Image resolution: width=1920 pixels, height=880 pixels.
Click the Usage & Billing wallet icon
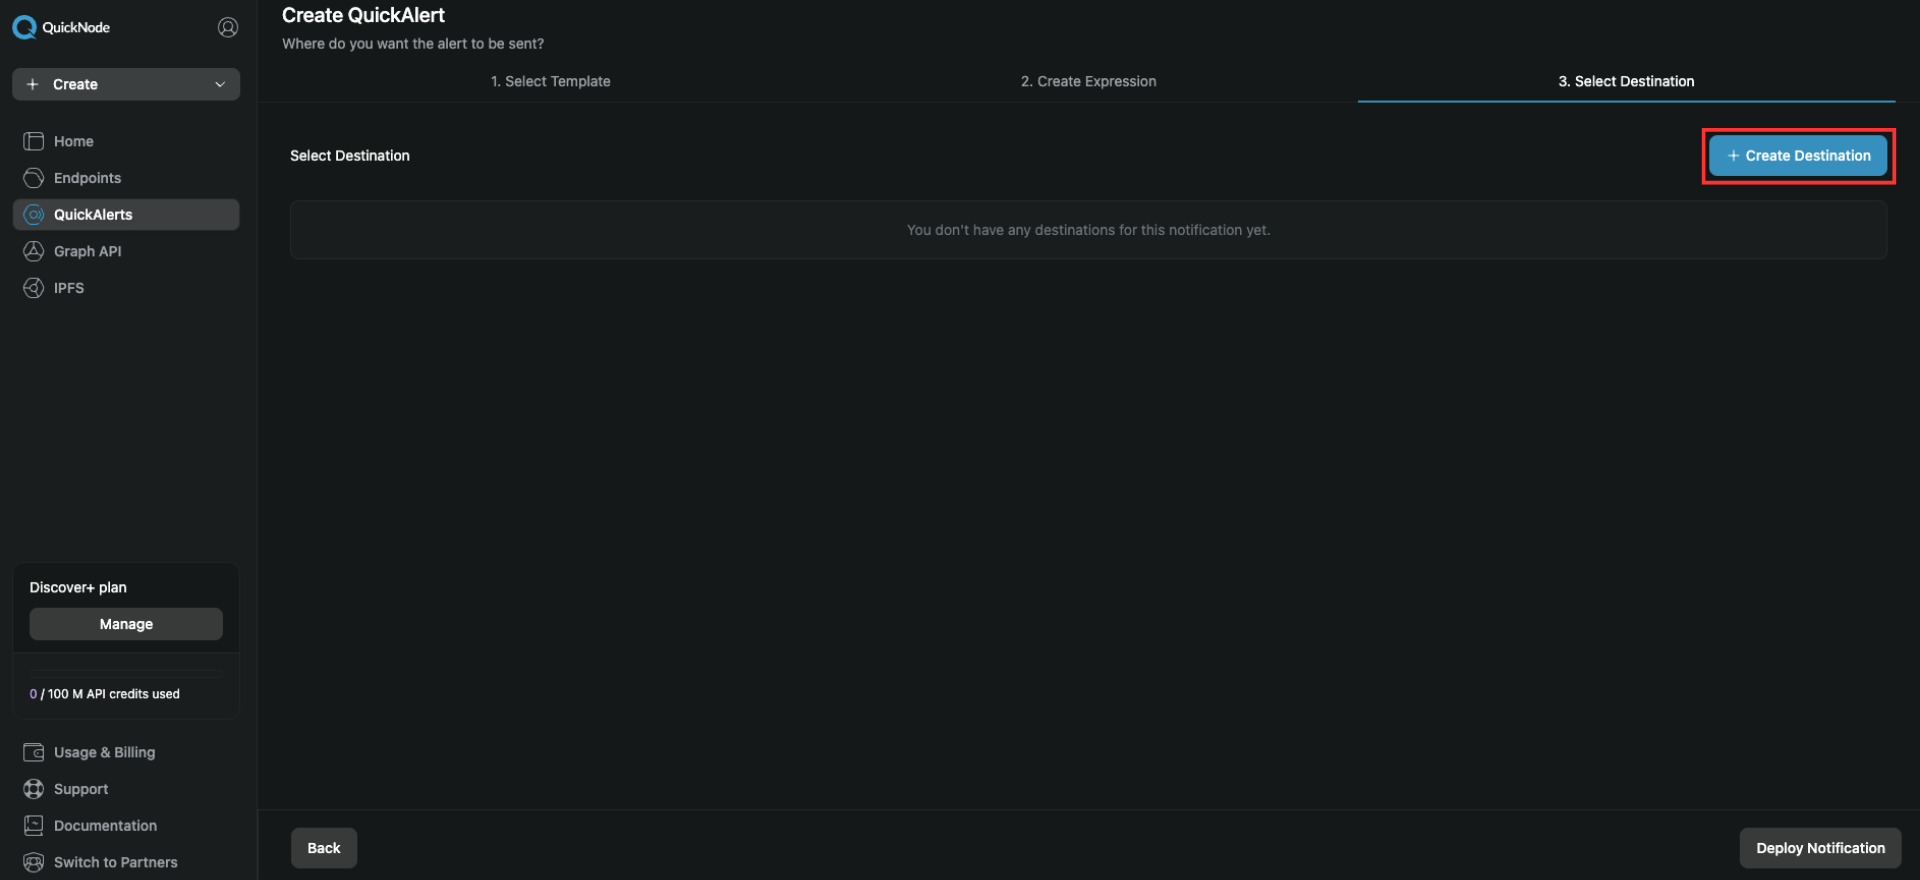coord(34,752)
